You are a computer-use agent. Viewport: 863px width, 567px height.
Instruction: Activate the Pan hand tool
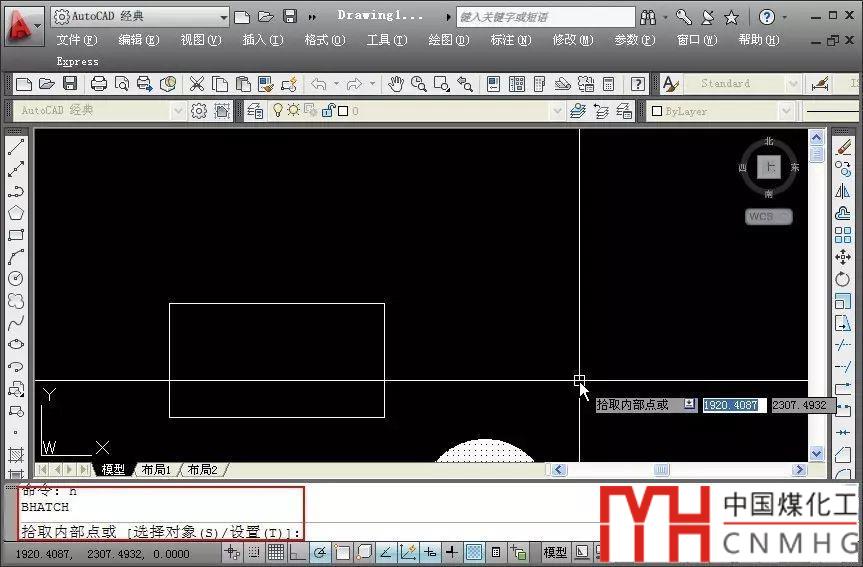(x=396, y=84)
